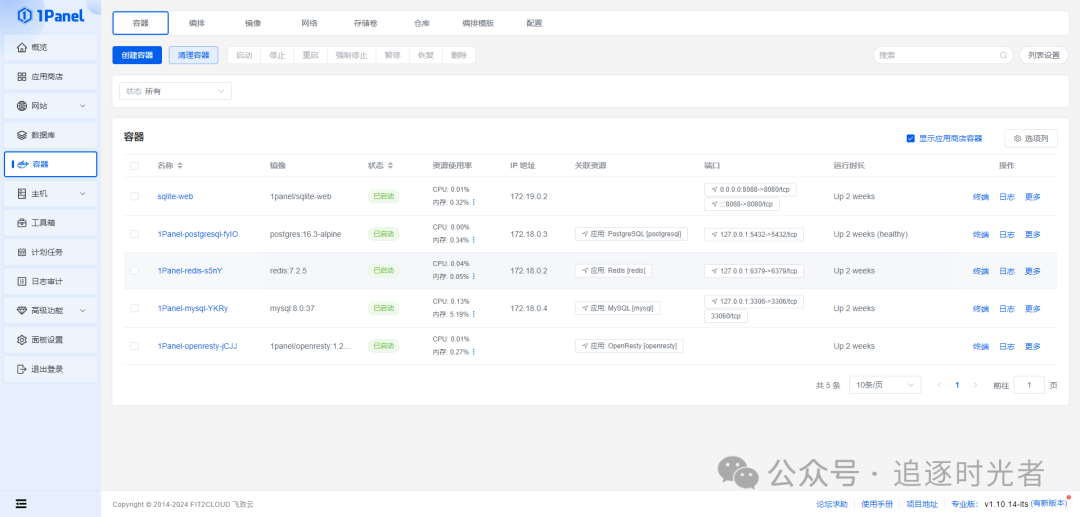Click the 退出登录 logout icon
1080x517 pixels.
click(22, 369)
